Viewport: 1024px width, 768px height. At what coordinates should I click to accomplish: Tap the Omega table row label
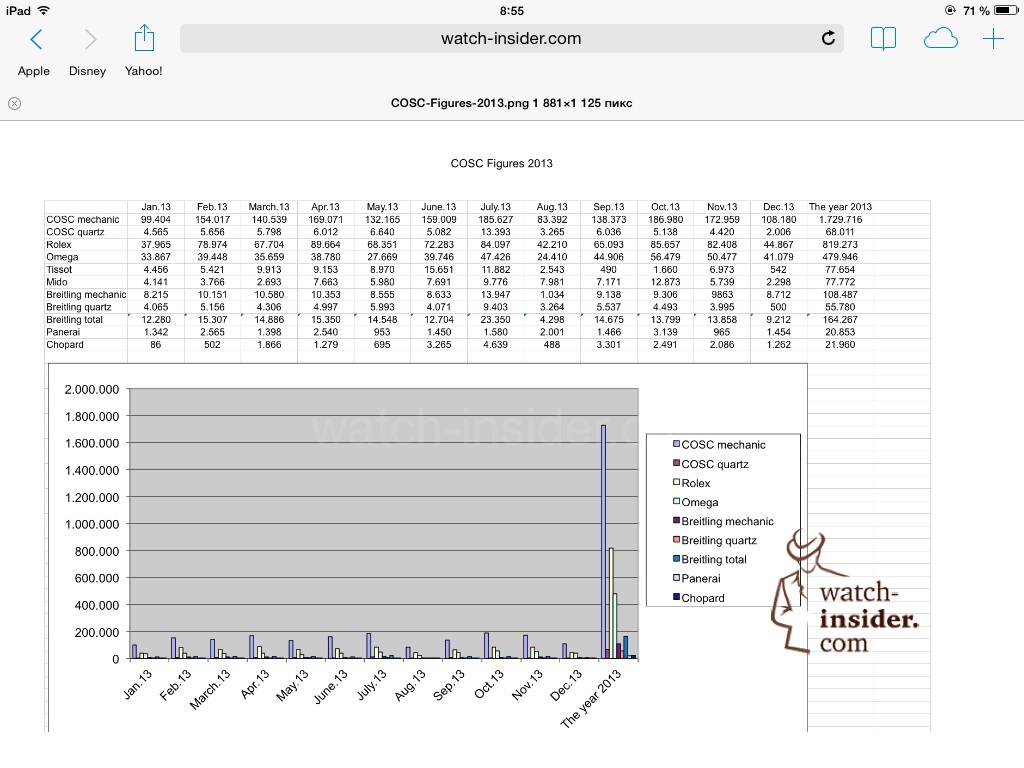click(62, 257)
